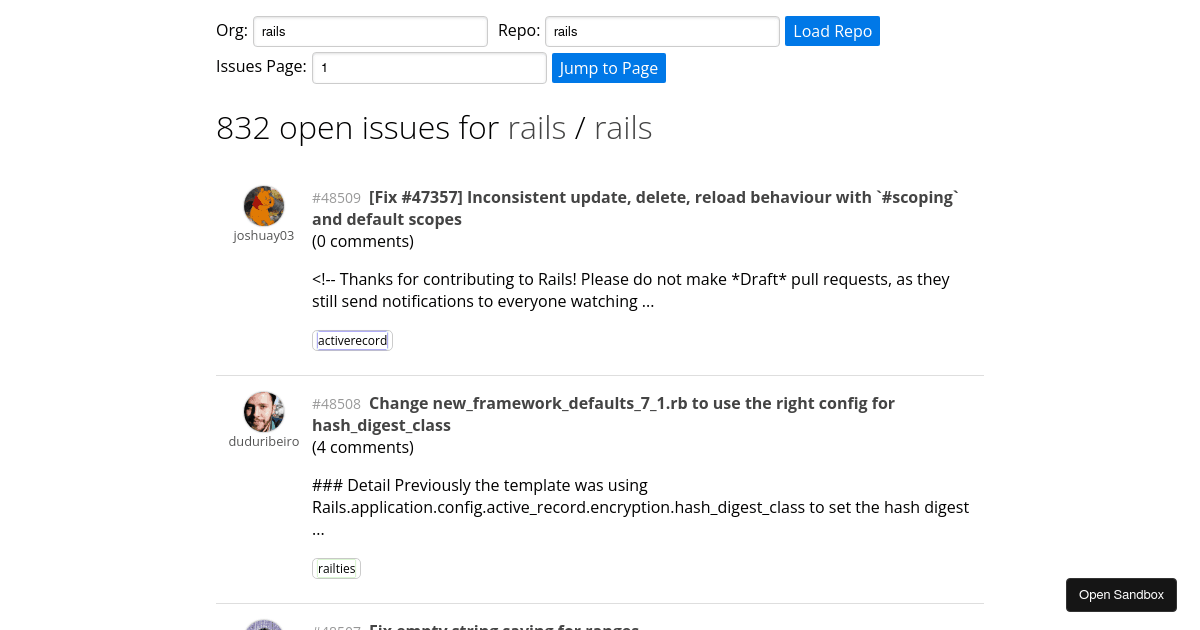Click the '(4 comments)' text under issue #48508
1200x630 pixels.
click(363, 447)
